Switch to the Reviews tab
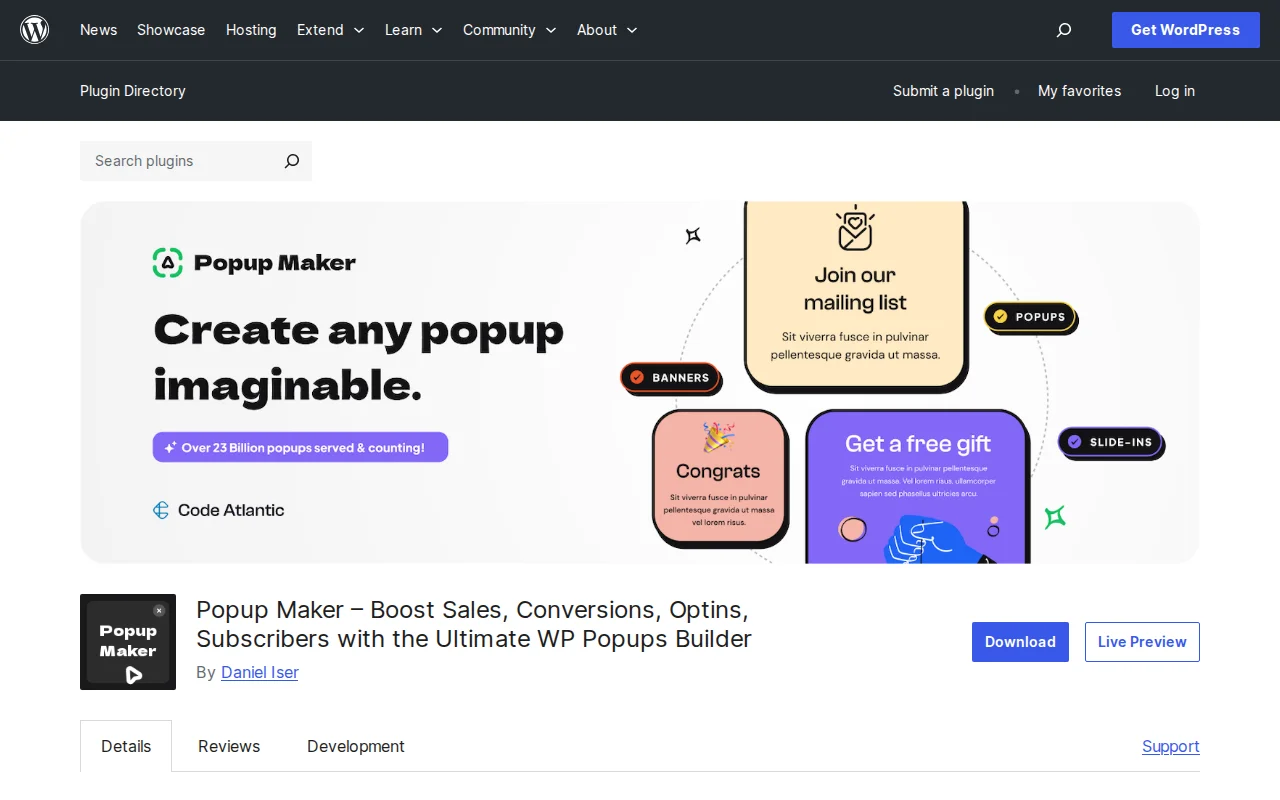The image size is (1280, 800). (x=228, y=746)
